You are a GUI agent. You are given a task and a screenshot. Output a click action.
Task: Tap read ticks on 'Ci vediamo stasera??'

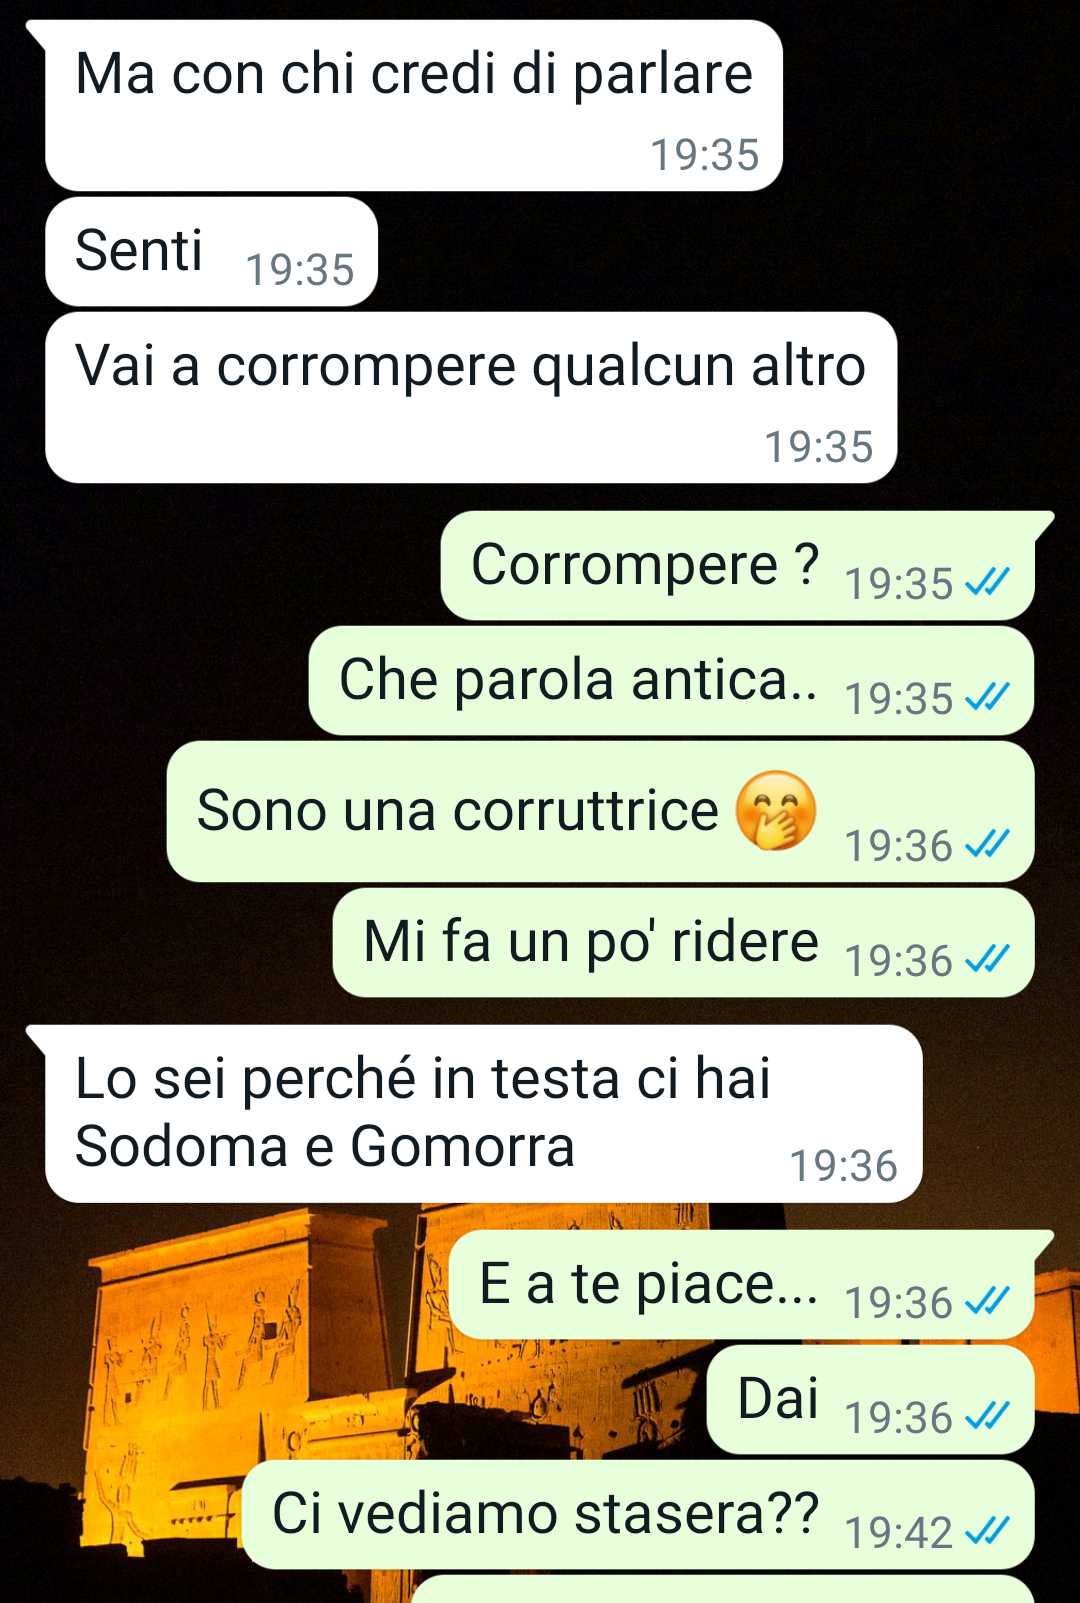coord(987,1531)
